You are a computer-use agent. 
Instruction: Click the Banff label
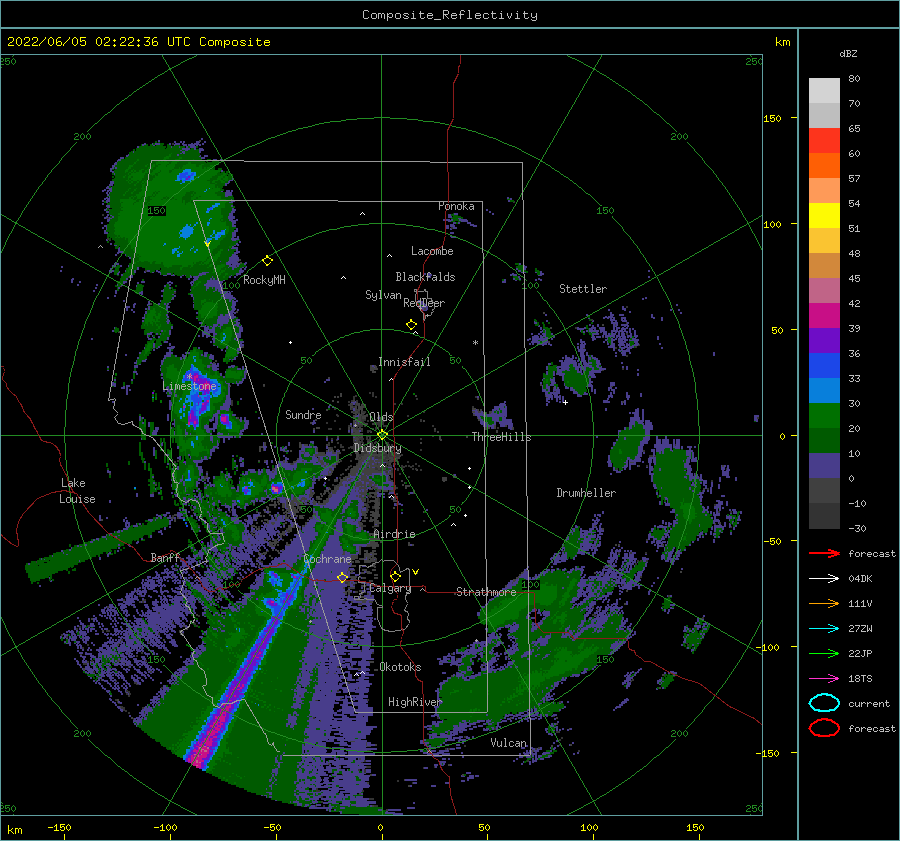[x=165, y=557]
